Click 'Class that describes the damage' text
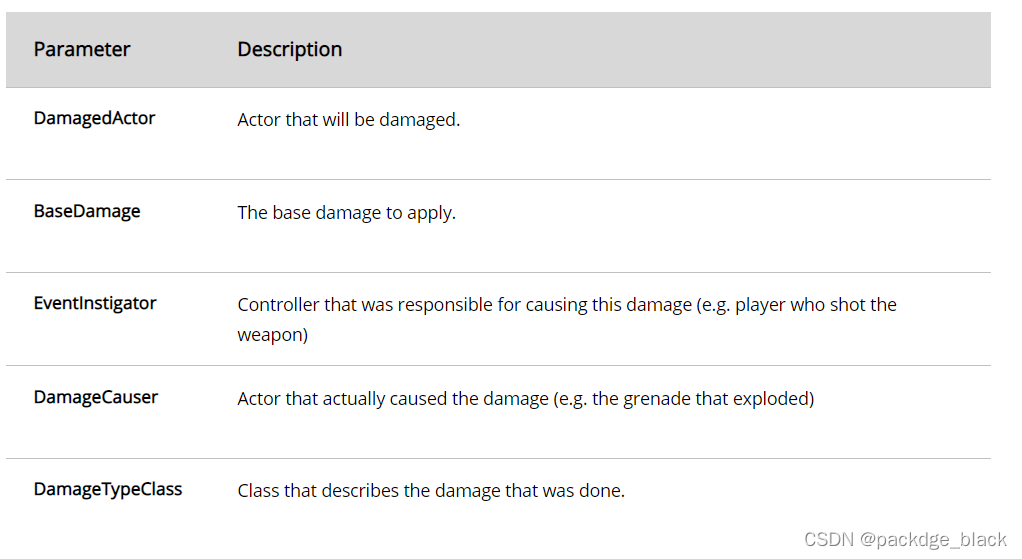This screenshot has width=1022, height=559. [x=369, y=491]
